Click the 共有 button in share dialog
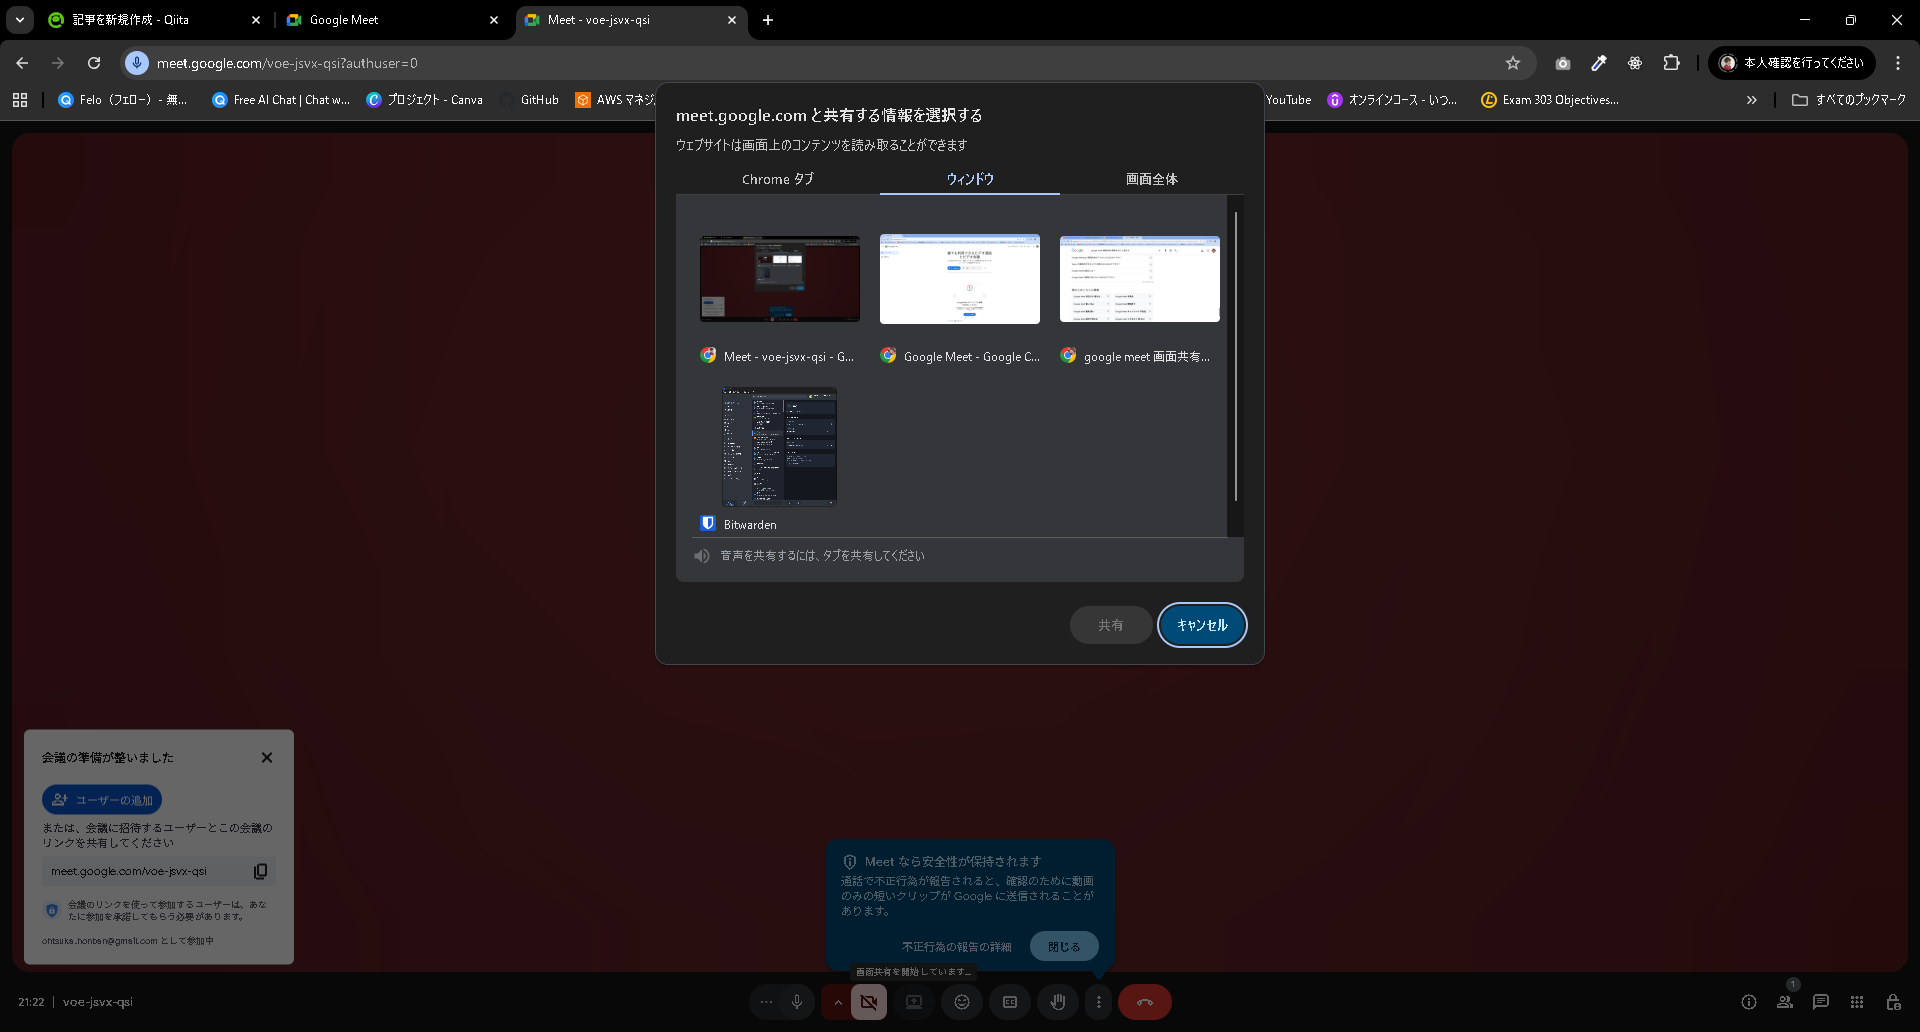Image resolution: width=1920 pixels, height=1032 pixels. click(1111, 625)
